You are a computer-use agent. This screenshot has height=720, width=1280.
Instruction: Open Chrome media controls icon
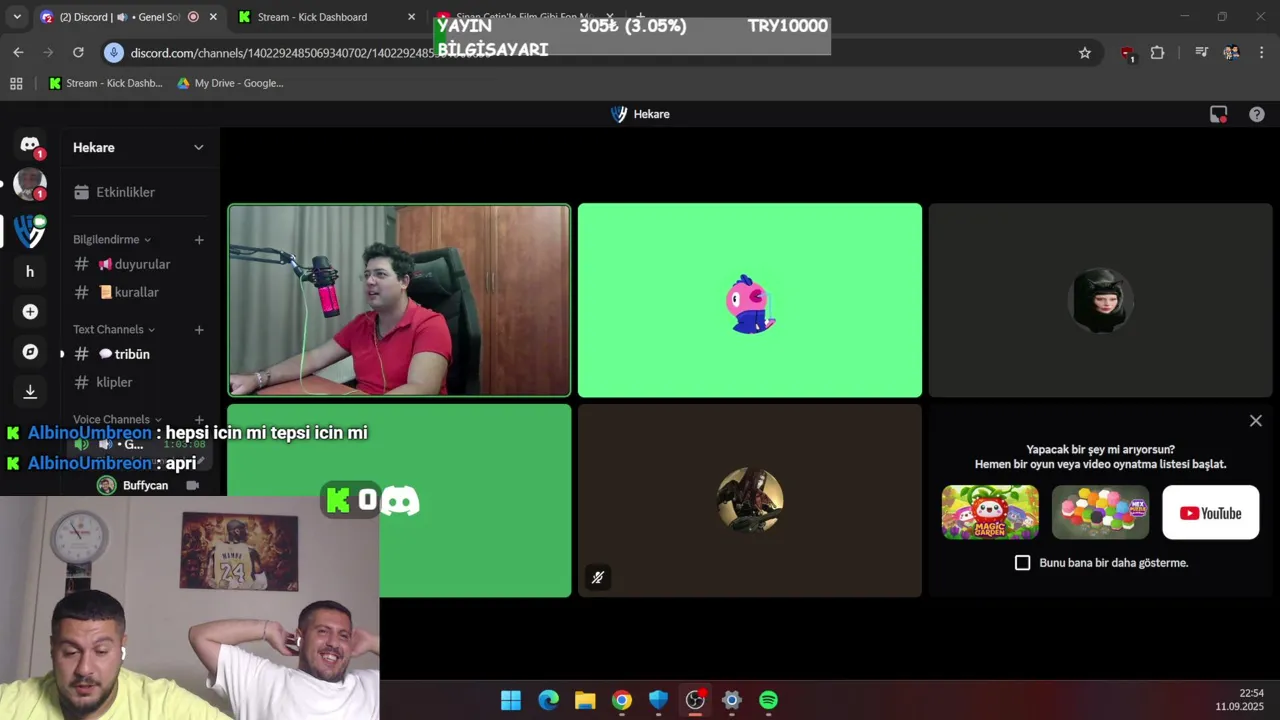[x=1201, y=53]
